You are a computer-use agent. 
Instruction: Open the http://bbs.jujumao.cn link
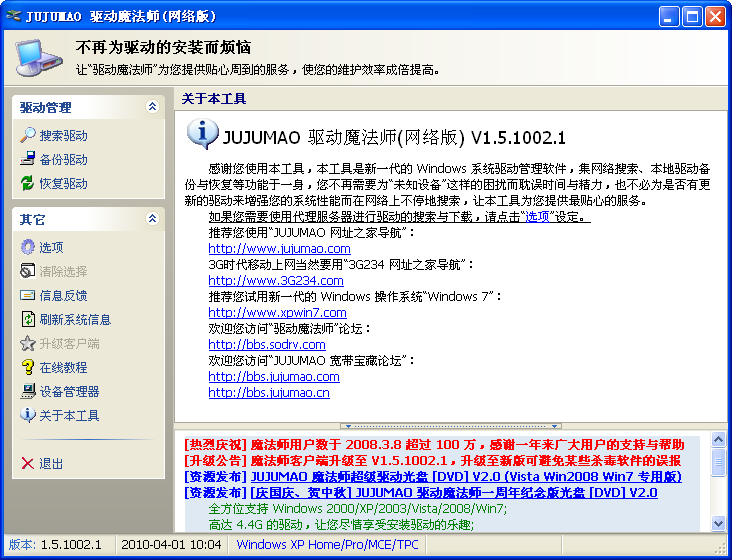tap(269, 392)
